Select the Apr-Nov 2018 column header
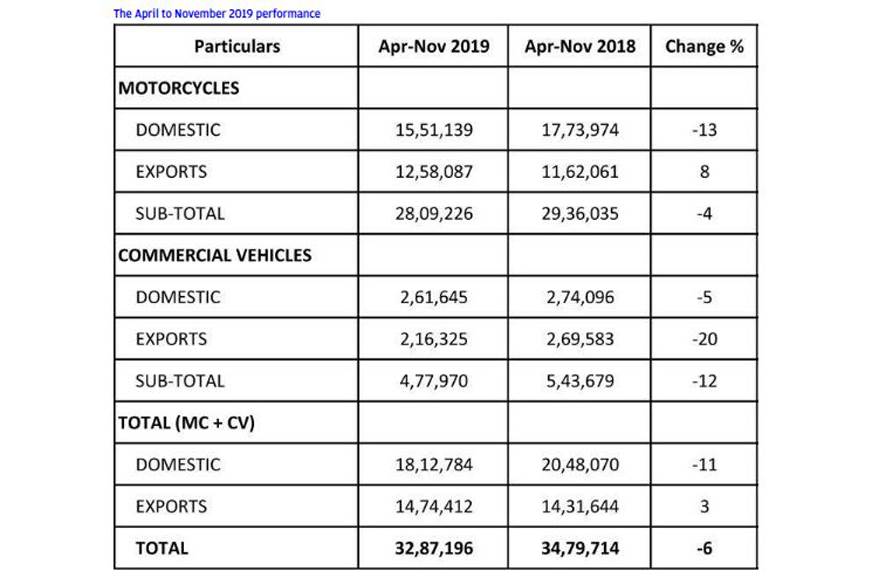 (x=579, y=46)
